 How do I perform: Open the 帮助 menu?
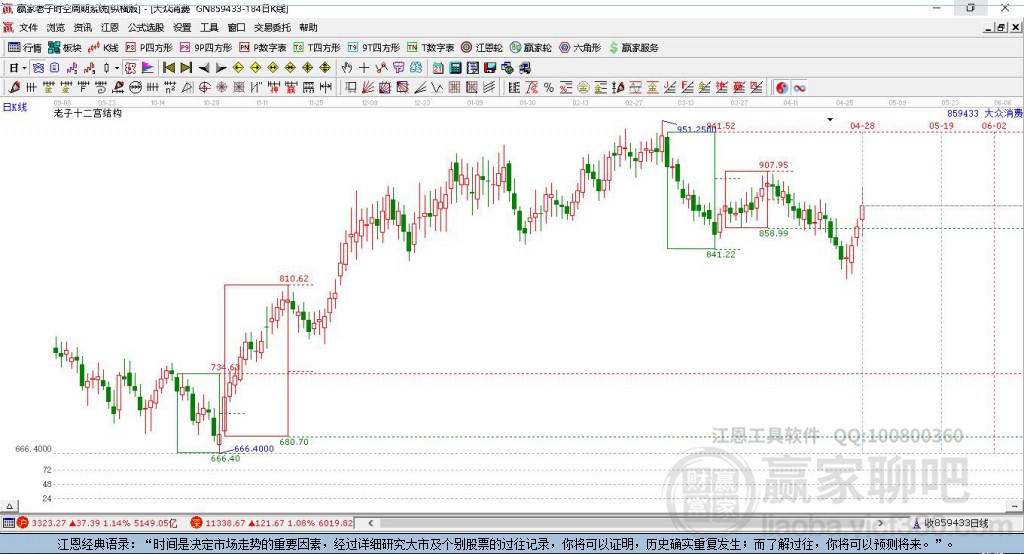click(x=308, y=27)
